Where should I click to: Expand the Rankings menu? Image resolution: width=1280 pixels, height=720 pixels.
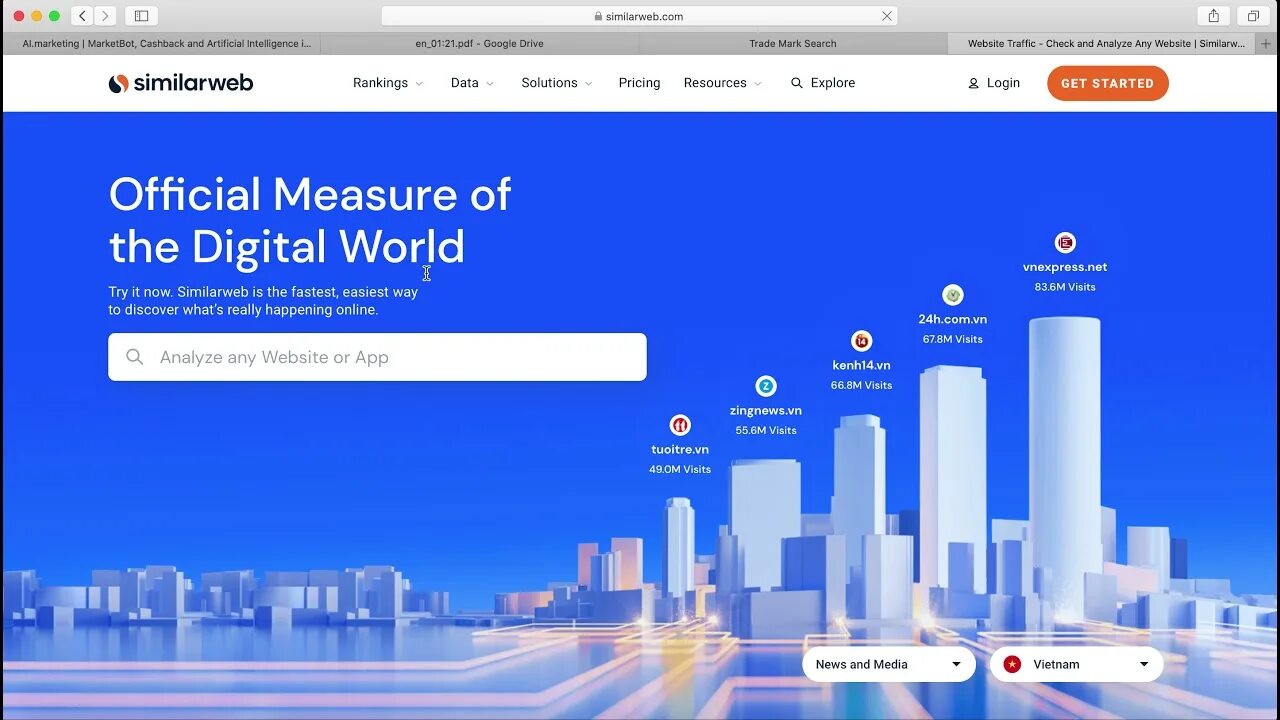click(388, 83)
